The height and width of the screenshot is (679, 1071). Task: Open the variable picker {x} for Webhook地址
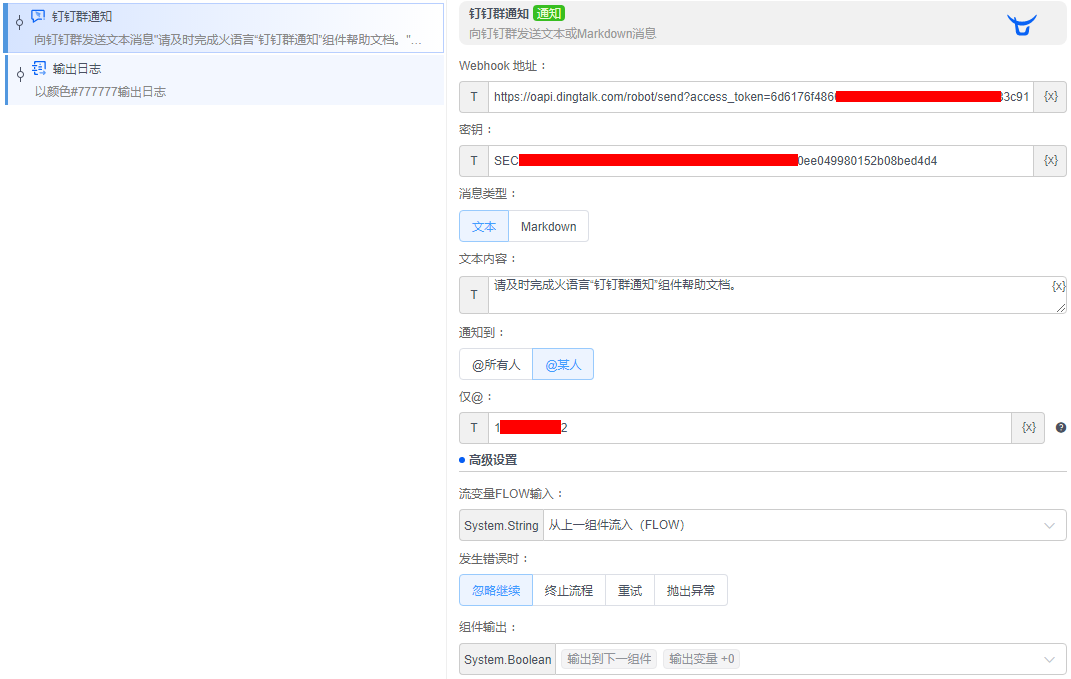[1050, 96]
